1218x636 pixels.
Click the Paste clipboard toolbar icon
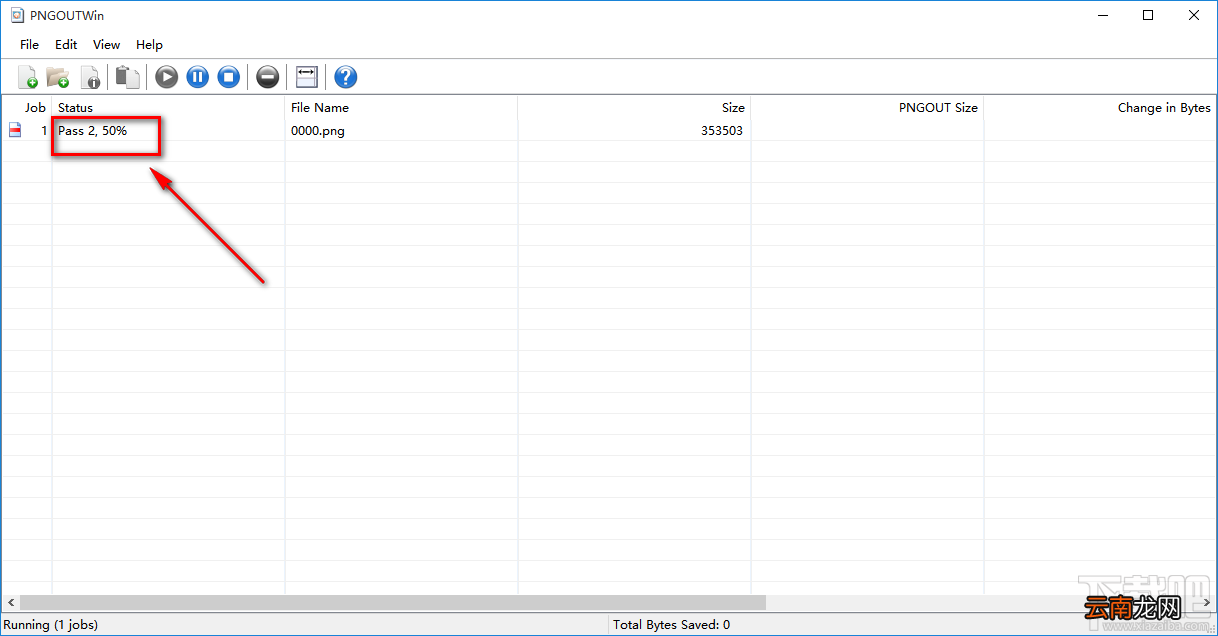tap(127, 77)
